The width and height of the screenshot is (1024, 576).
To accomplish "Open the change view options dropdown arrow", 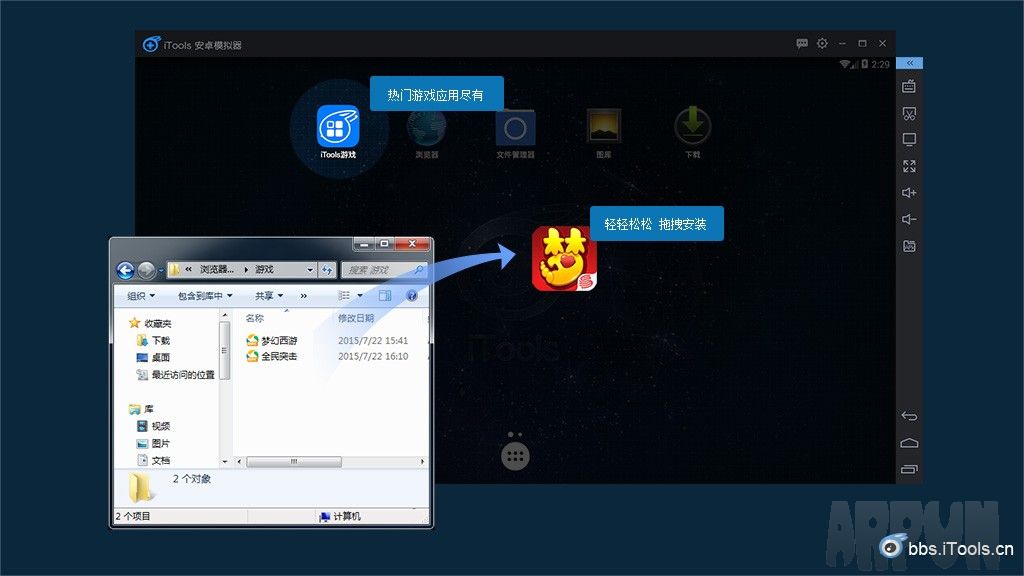I will [x=360, y=296].
